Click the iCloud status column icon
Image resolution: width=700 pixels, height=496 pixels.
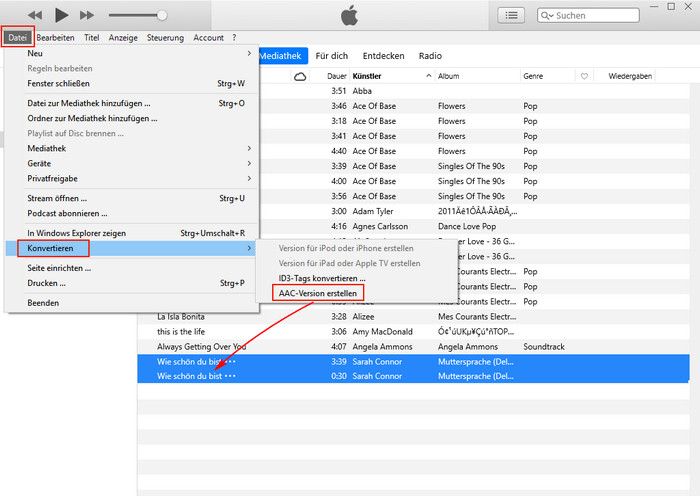coord(300,76)
